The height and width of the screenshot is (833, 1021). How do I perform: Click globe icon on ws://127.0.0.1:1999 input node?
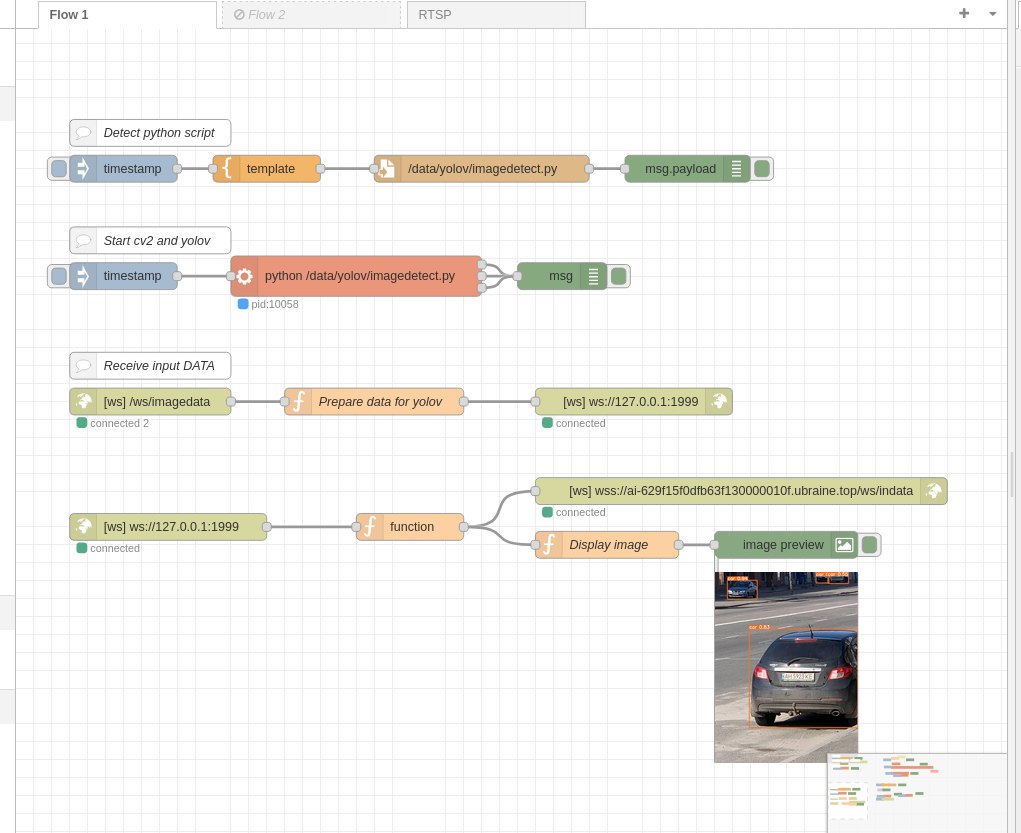pyautogui.click(x=83, y=527)
